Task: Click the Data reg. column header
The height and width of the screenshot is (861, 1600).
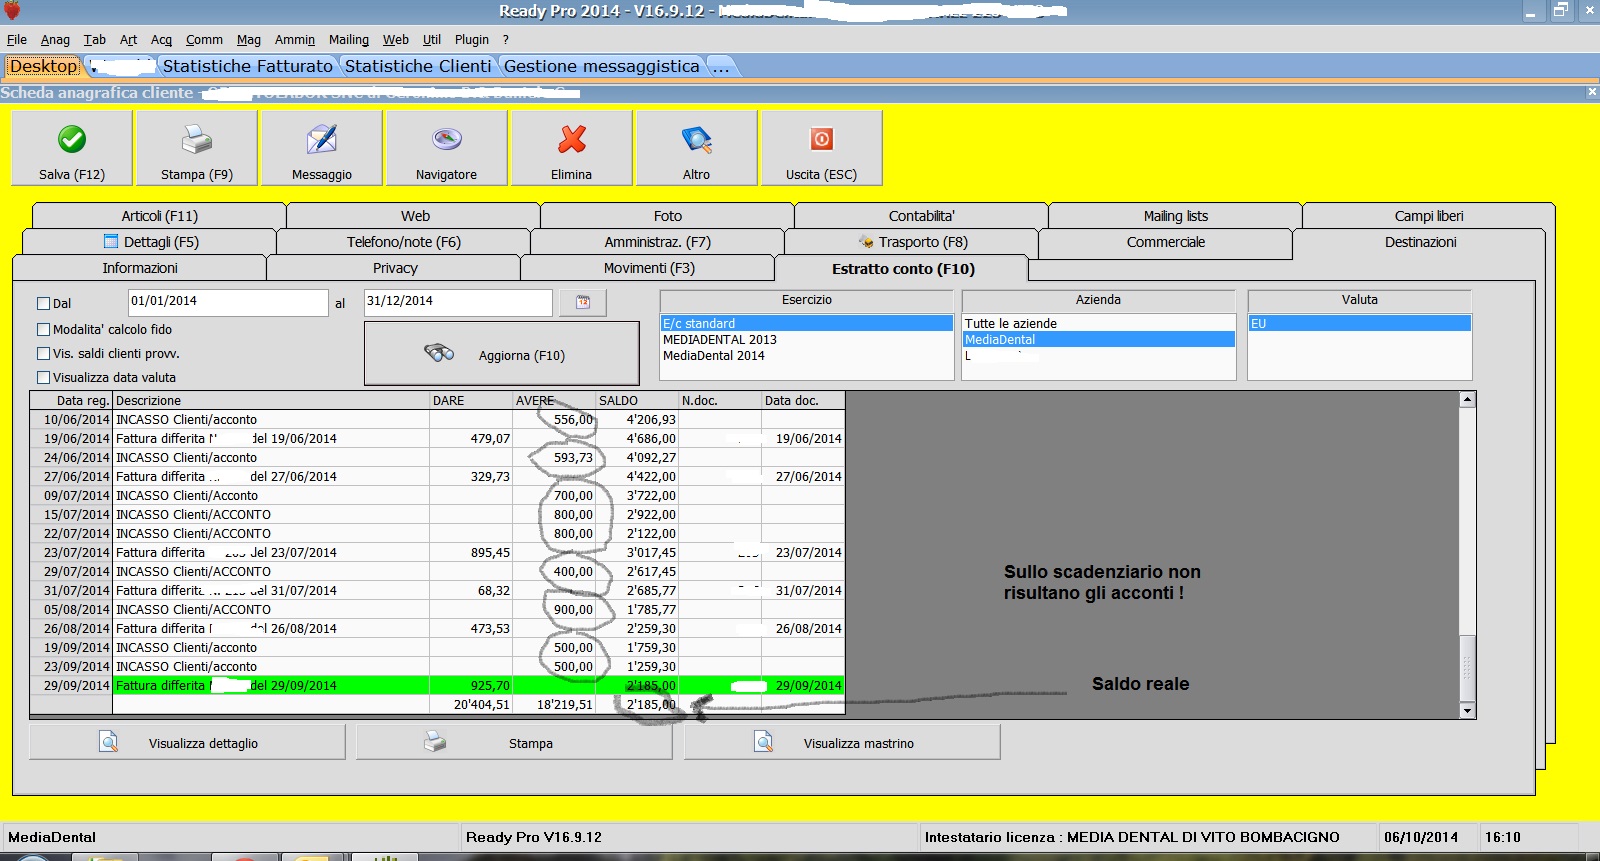Action: [71, 401]
